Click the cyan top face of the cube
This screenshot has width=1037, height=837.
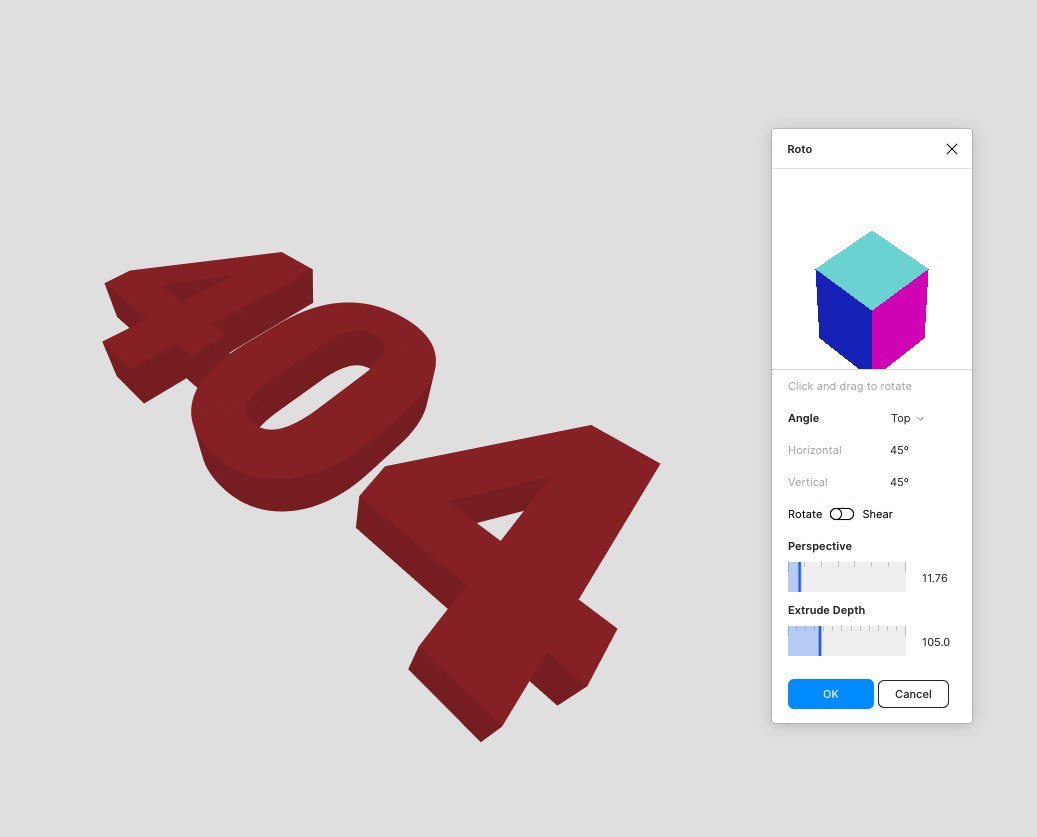[x=872, y=270]
